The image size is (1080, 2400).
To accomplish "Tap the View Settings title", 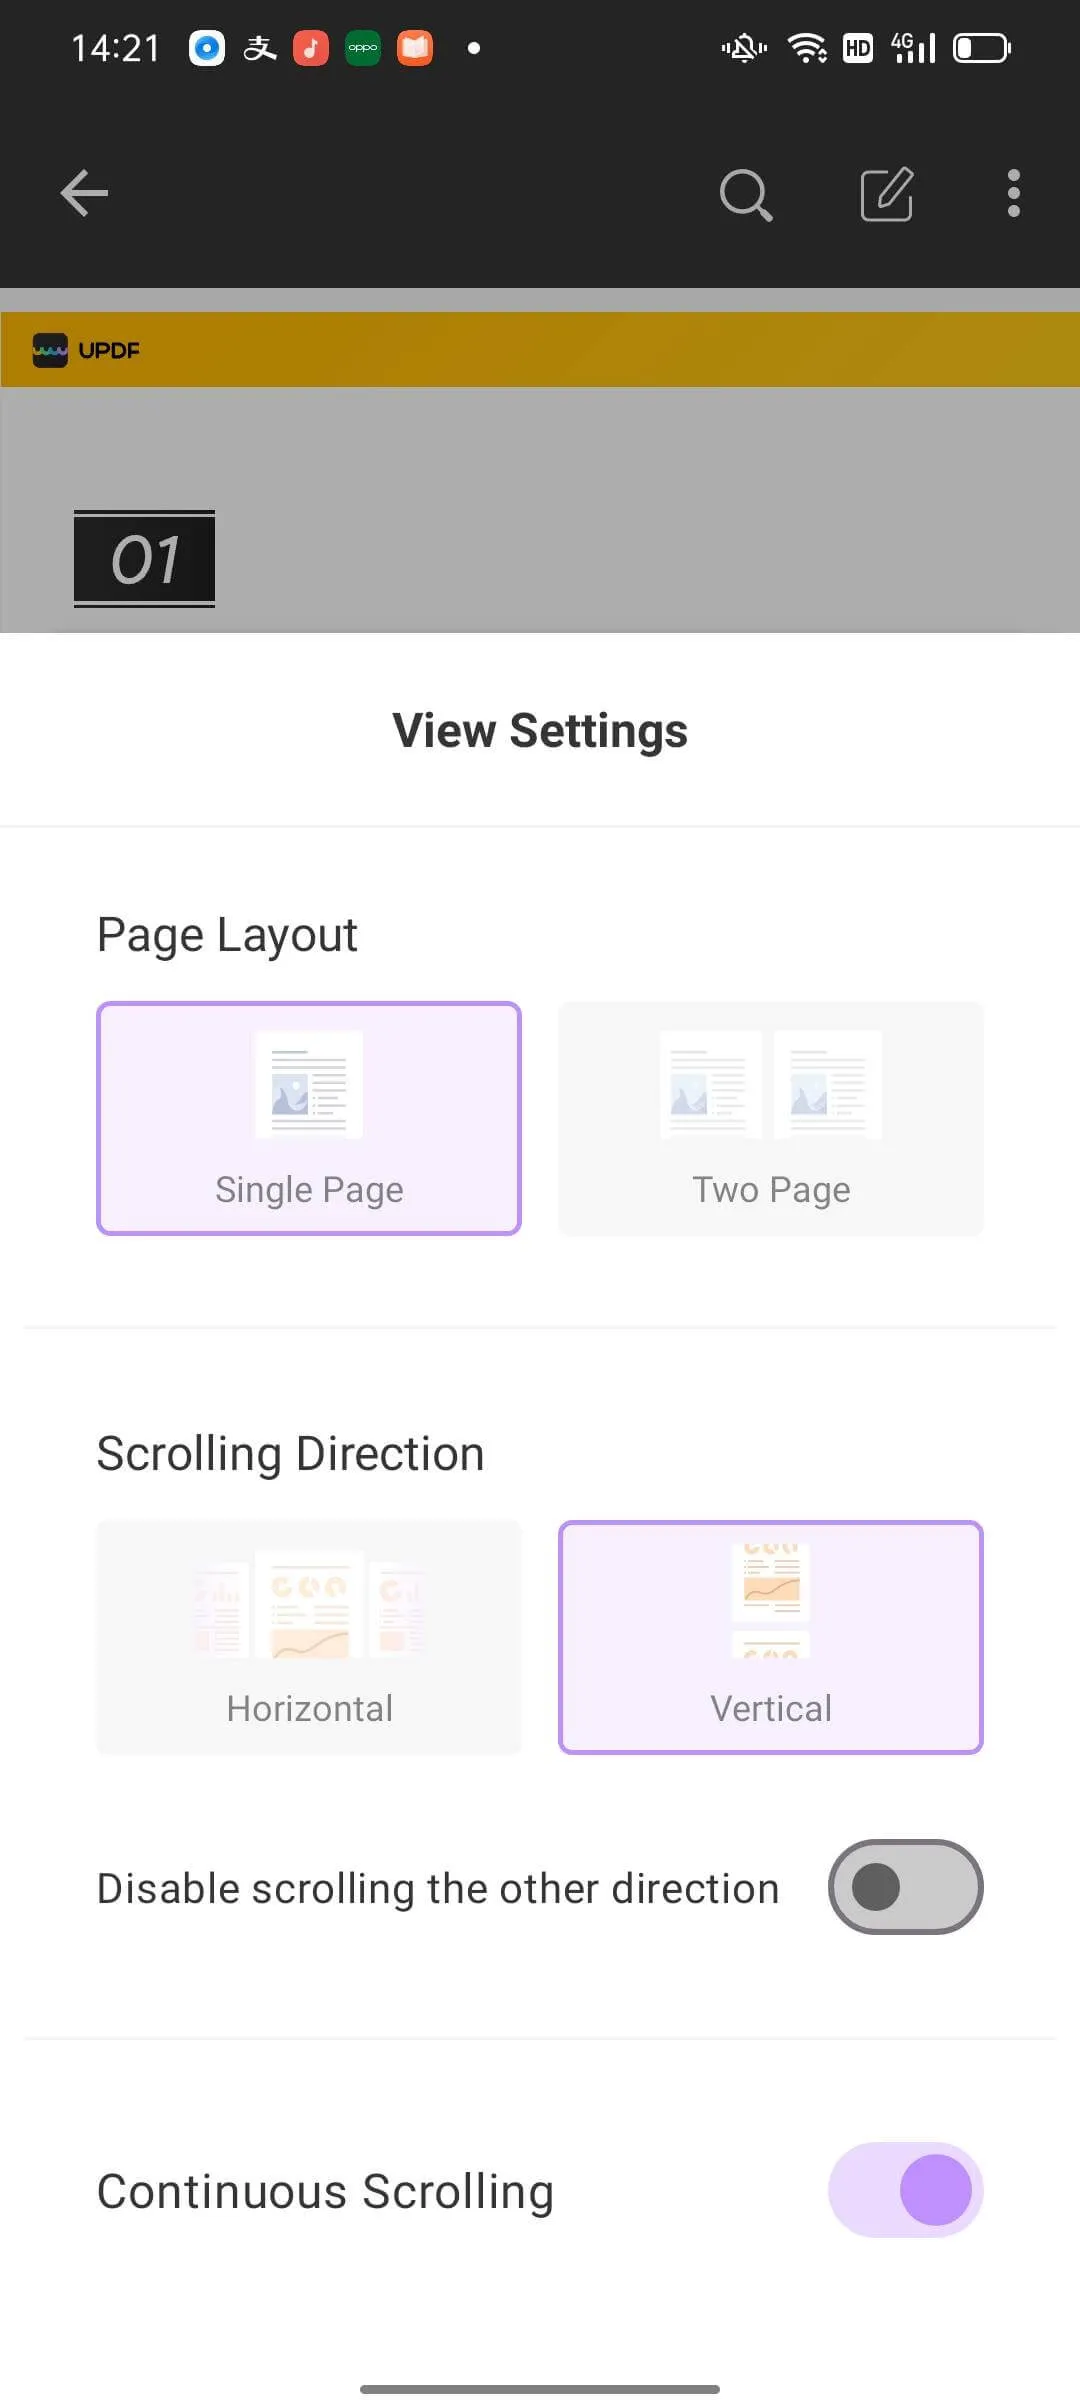I will tap(540, 731).
